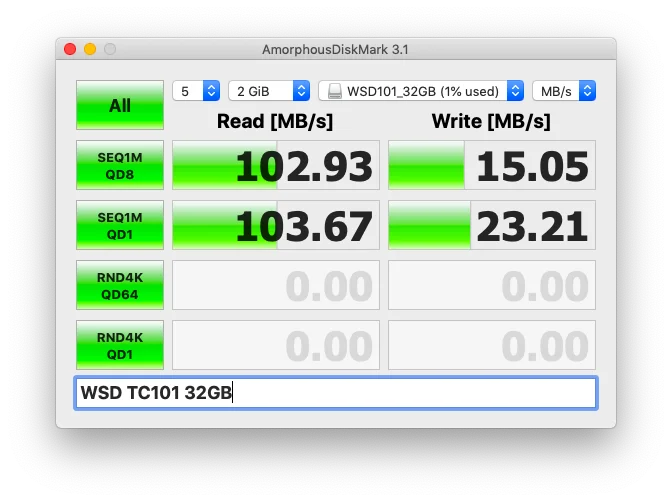The height and width of the screenshot is (502, 672).
Task: Focus the WSD TC101 32GB comment field
Action: (x=336, y=393)
